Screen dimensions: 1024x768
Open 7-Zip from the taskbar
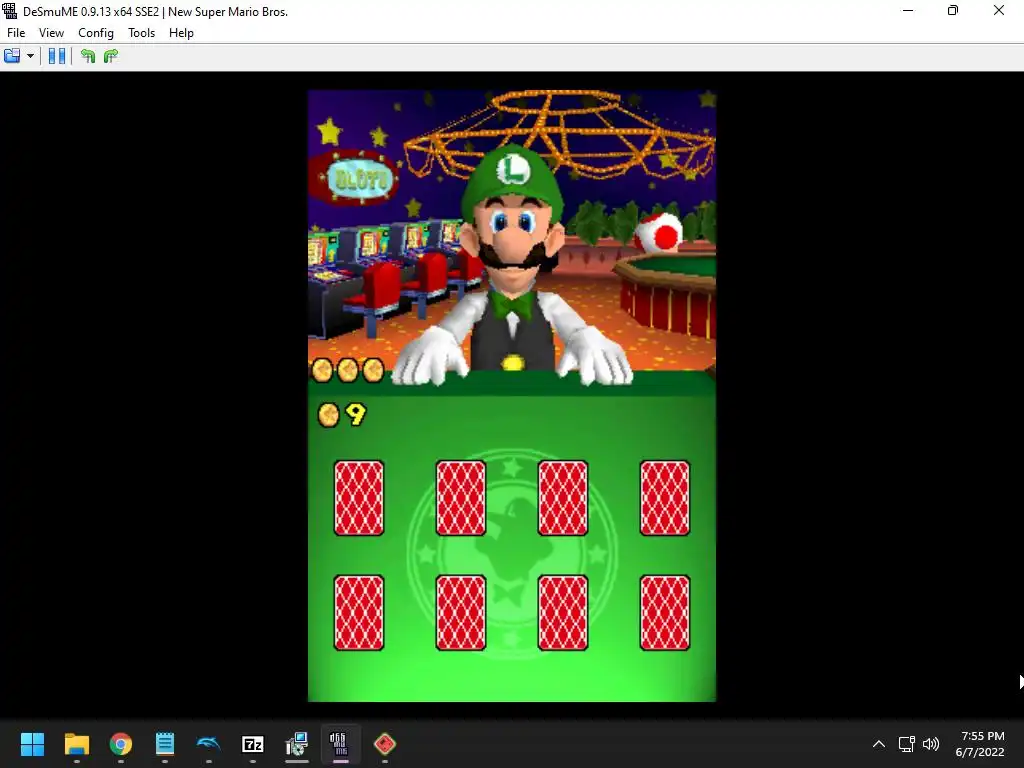[253, 744]
